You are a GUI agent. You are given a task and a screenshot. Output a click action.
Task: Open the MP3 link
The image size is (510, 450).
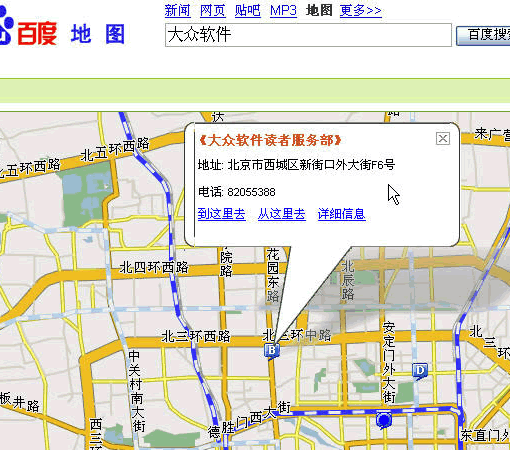point(283,10)
